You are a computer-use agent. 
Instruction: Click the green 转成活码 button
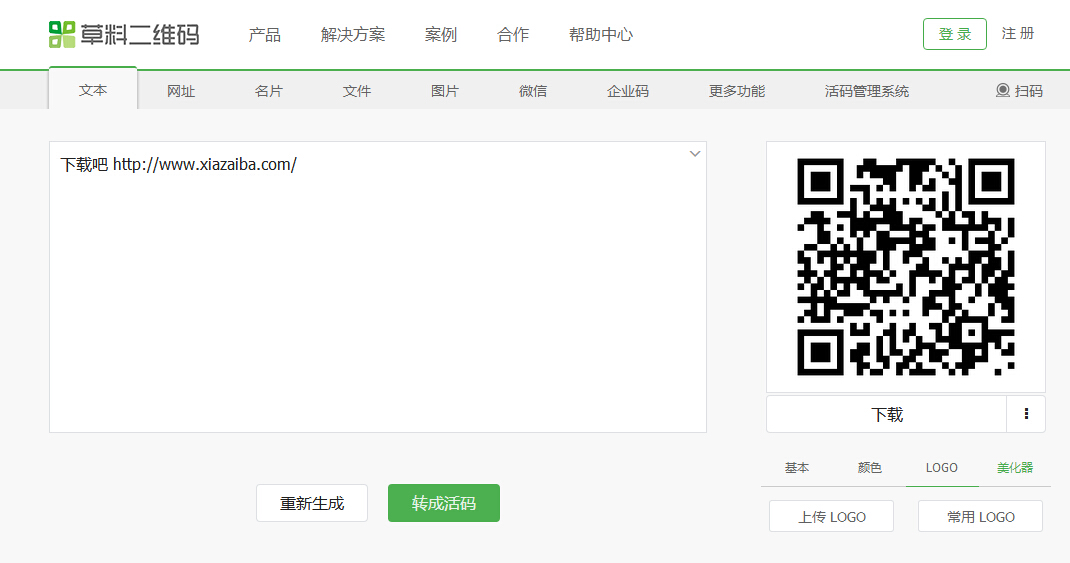[x=444, y=503]
